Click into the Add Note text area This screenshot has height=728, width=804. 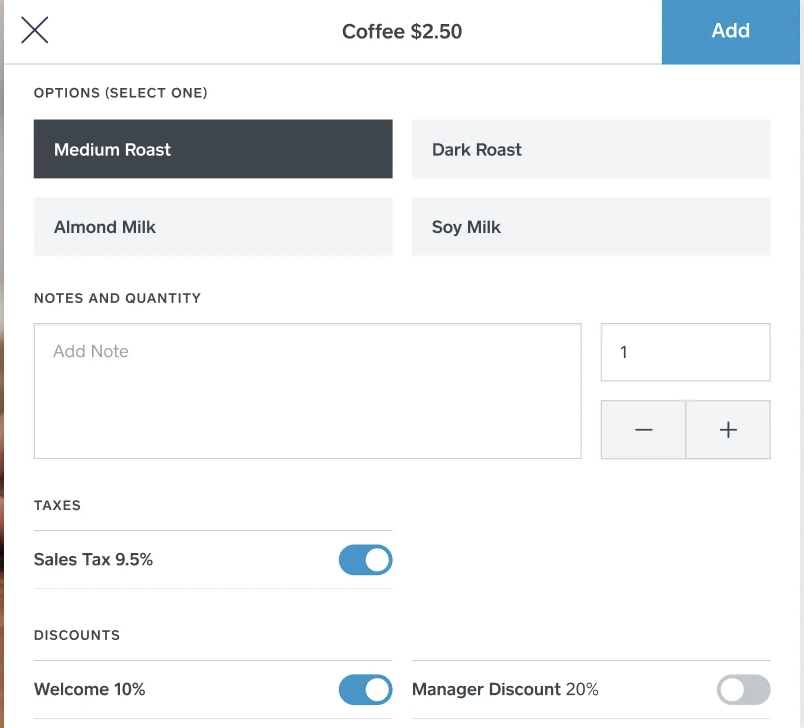pyautogui.click(x=307, y=391)
